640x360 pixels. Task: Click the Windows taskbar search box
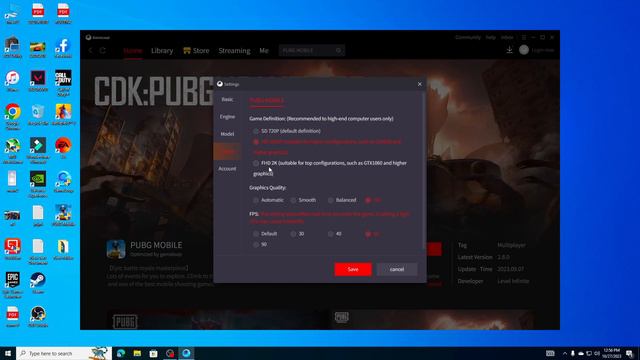pyautogui.click(x=64, y=353)
